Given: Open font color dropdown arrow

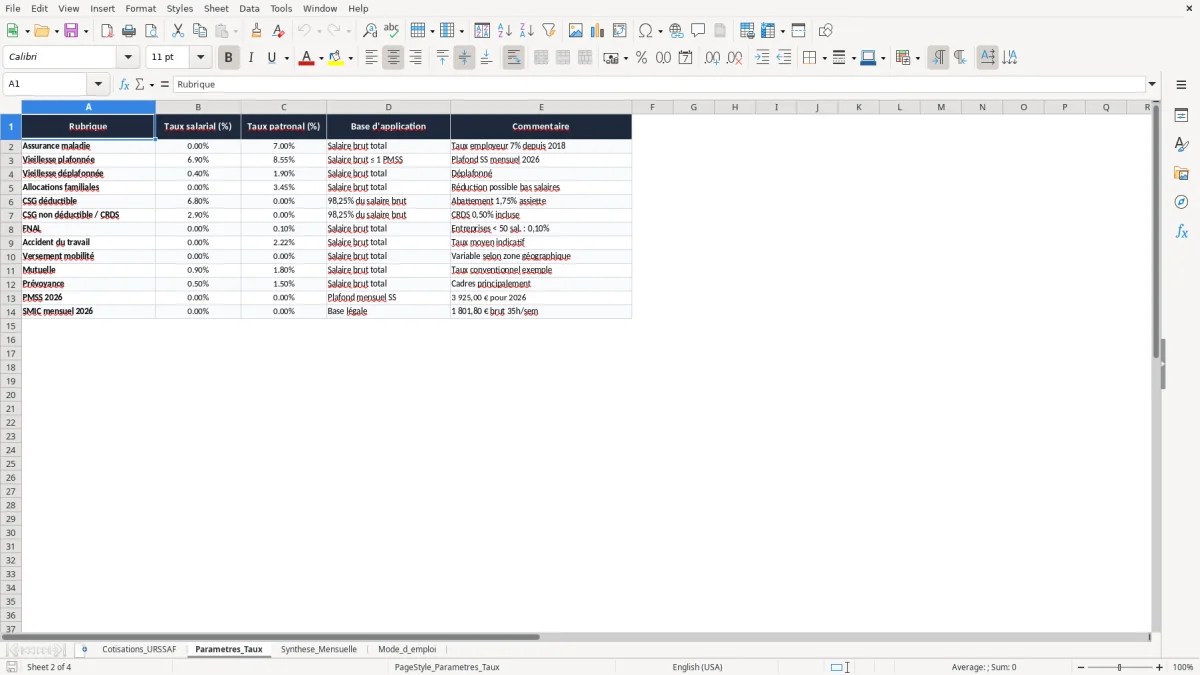Looking at the screenshot, I should (321, 58).
